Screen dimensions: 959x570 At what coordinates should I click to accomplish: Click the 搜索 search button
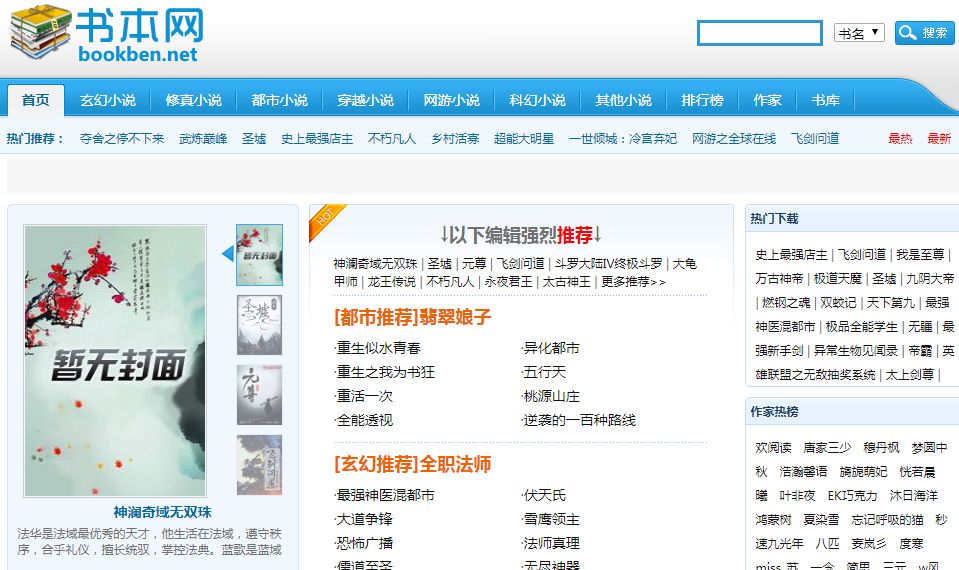[x=924, y=32]
